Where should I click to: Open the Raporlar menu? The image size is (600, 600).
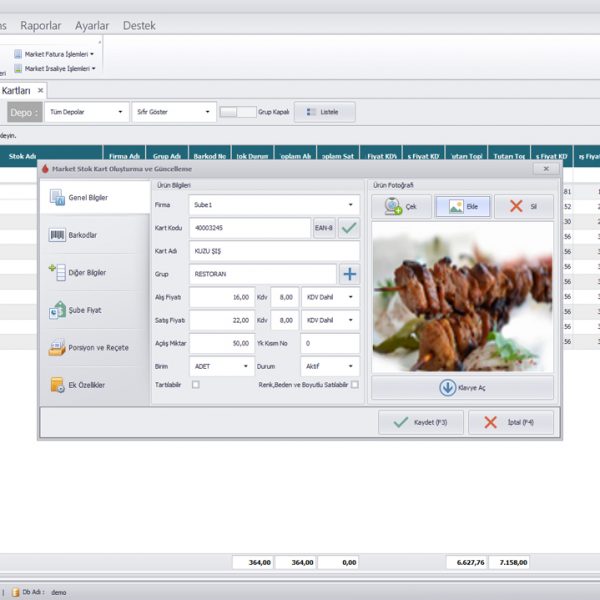point(41,26)
